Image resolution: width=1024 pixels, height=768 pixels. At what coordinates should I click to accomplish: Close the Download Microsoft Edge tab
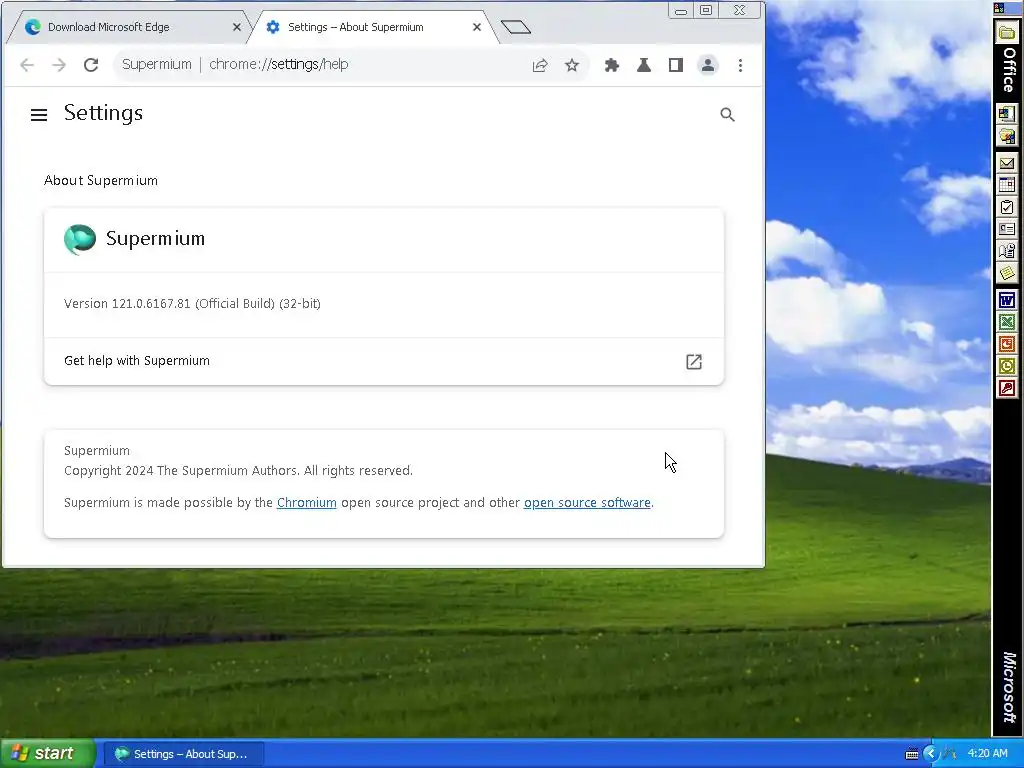pyautogui.click(x=237, y=27)
